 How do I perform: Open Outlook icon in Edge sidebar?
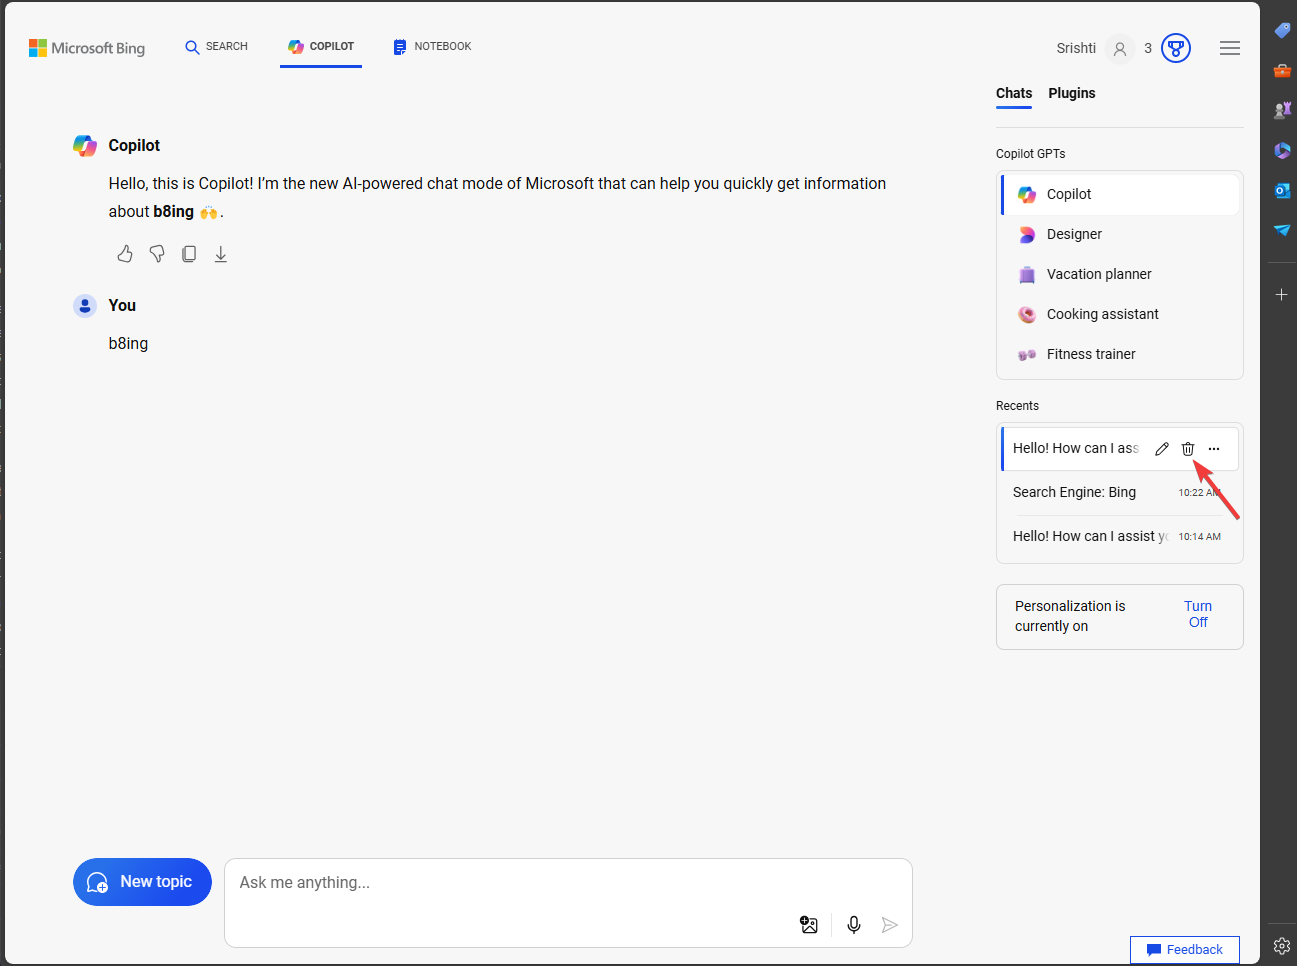(1282, 190)
